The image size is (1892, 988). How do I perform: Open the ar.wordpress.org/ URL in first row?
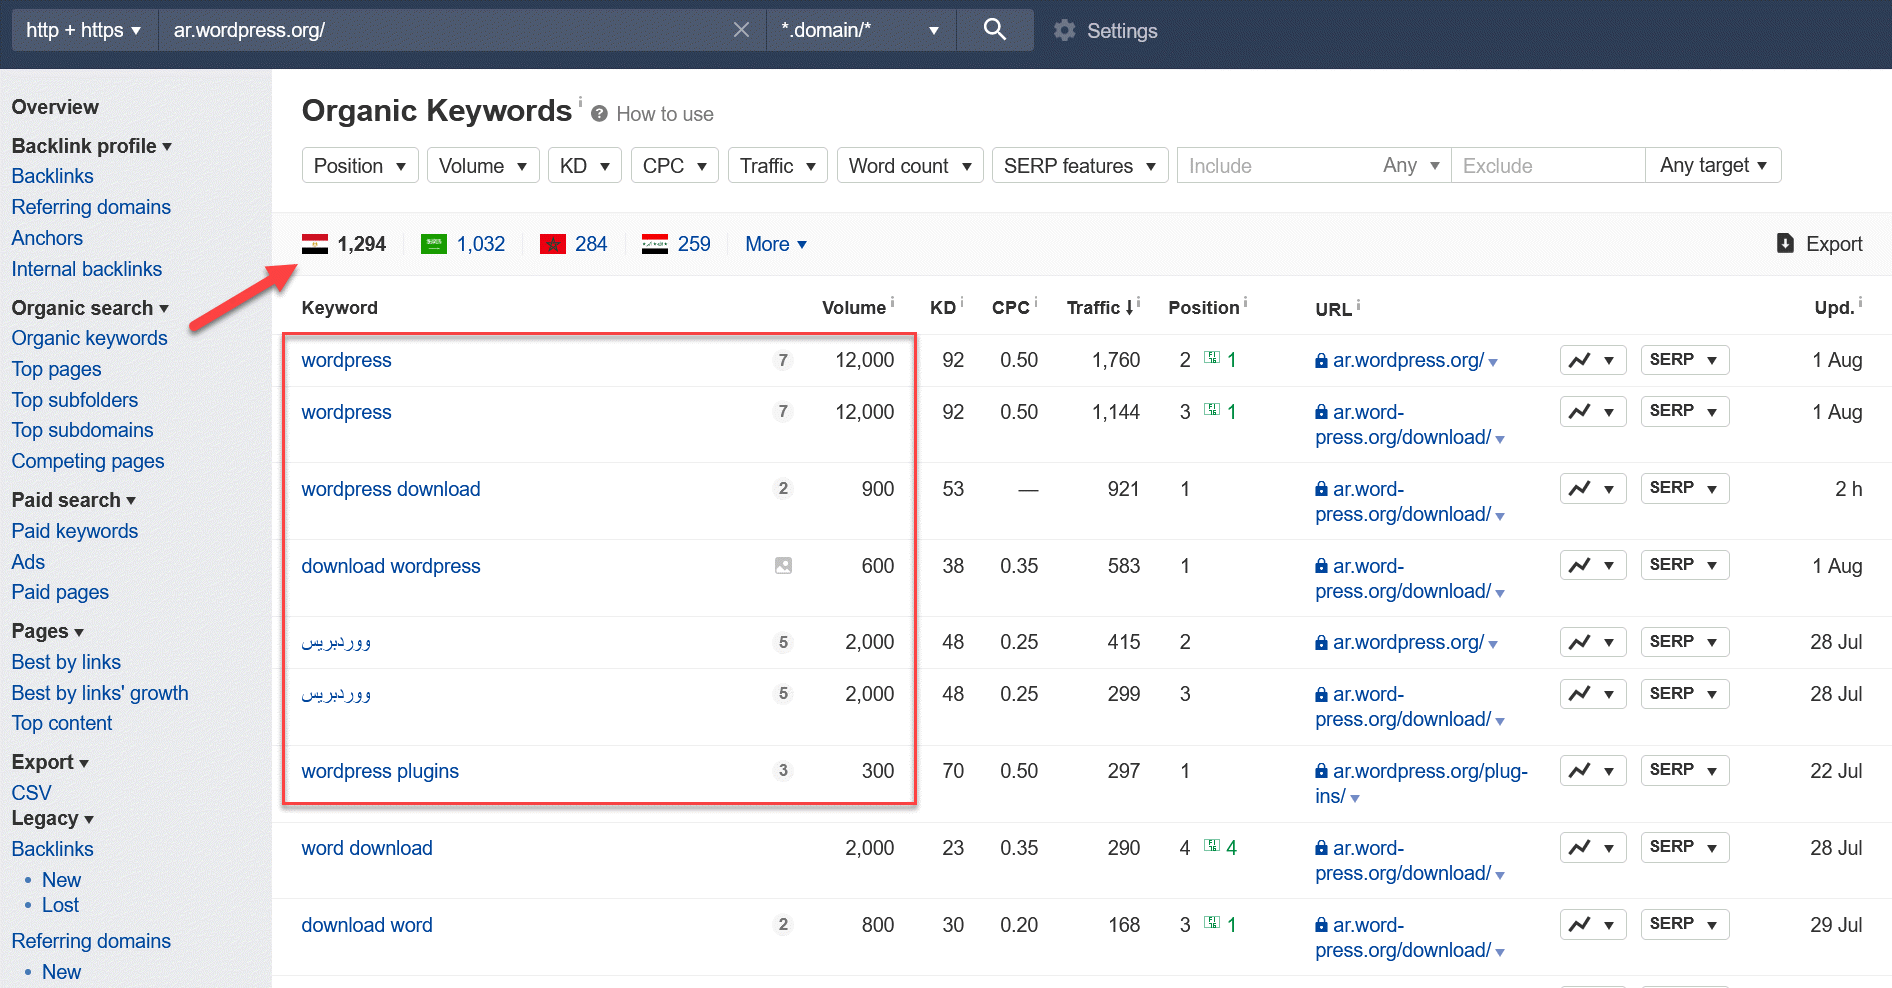(x=1407, y=360)
